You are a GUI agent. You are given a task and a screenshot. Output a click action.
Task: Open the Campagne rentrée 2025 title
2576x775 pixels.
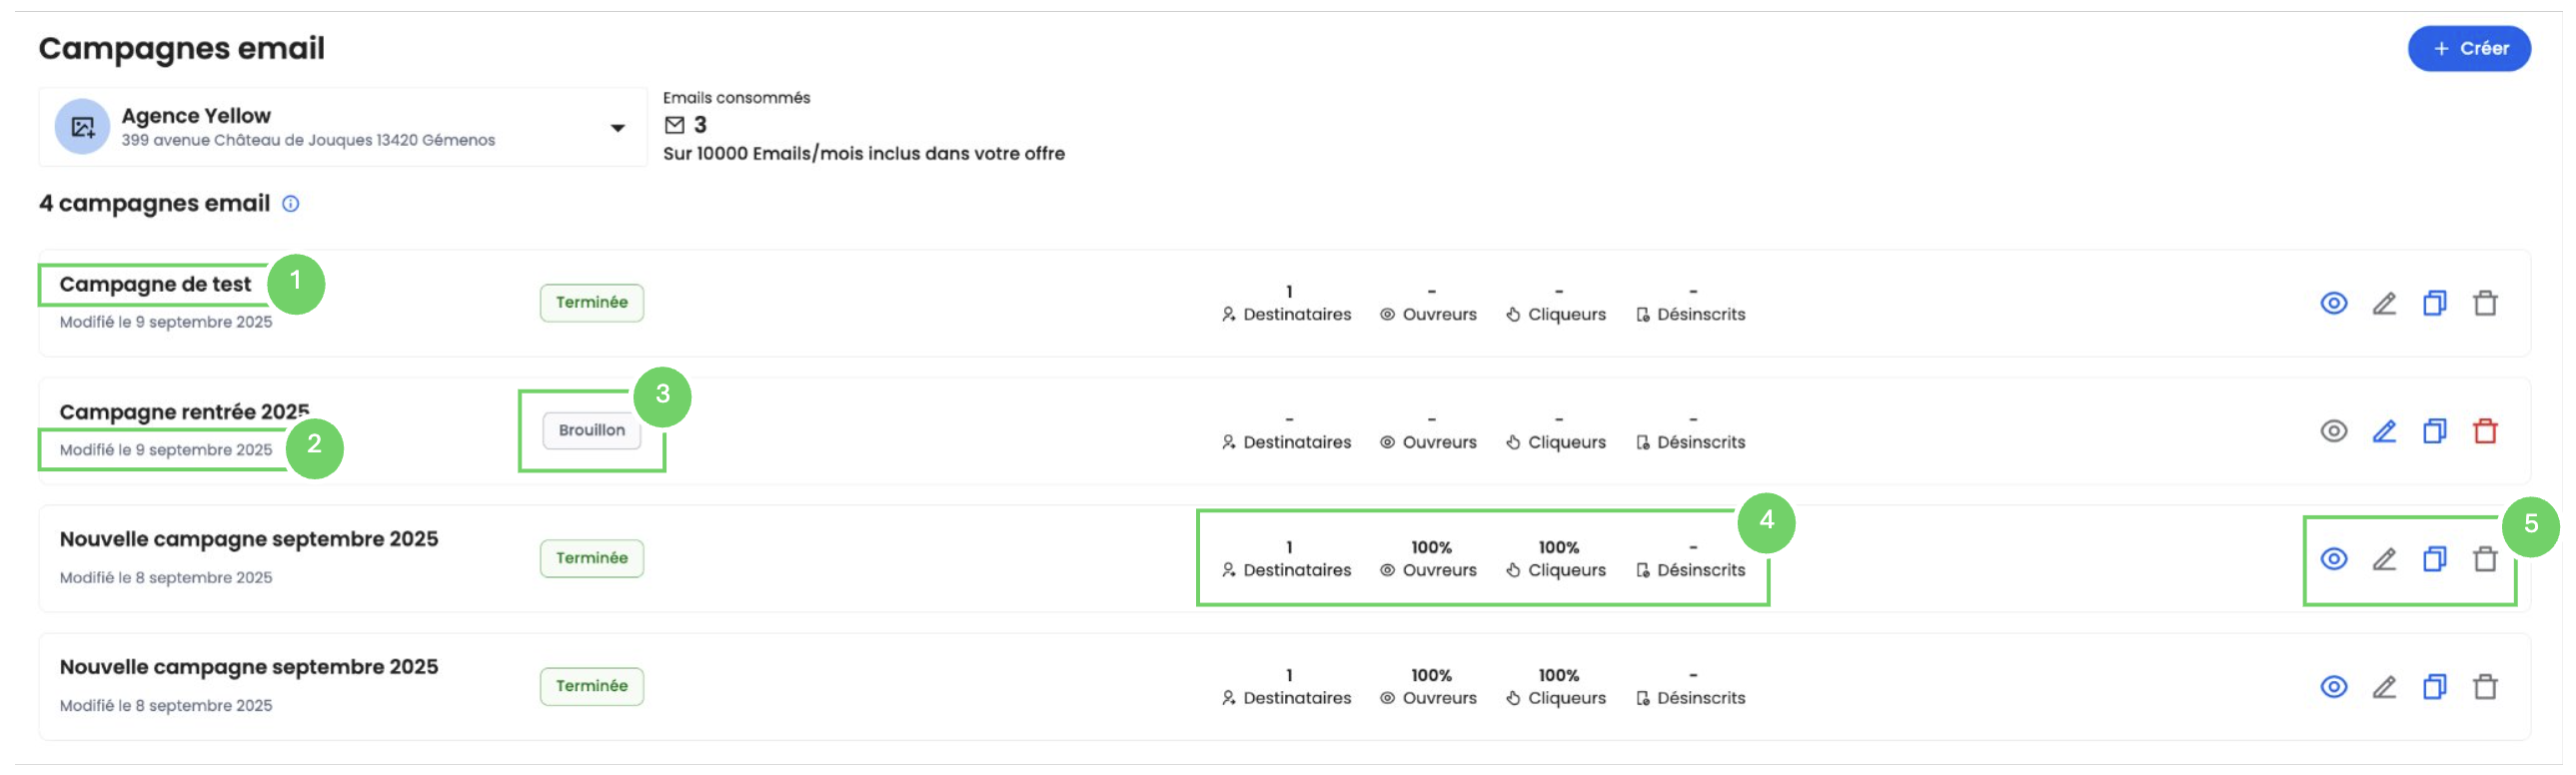pos(184,412)
